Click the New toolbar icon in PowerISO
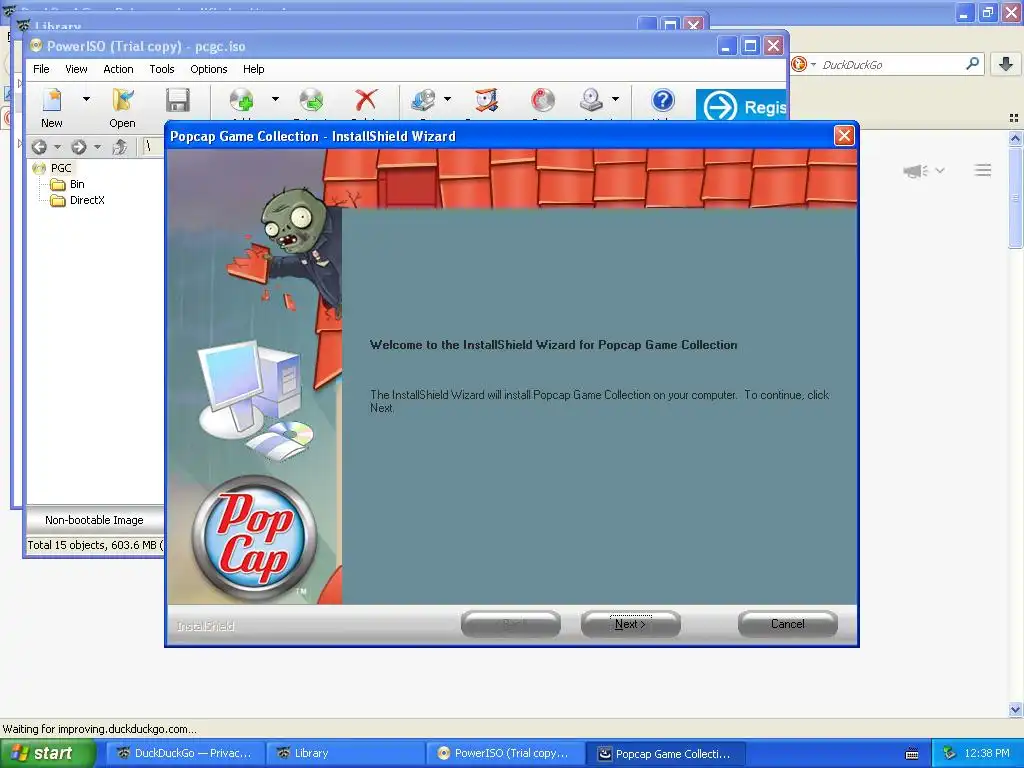This screenshot has height=768, width=1024. 52,101
